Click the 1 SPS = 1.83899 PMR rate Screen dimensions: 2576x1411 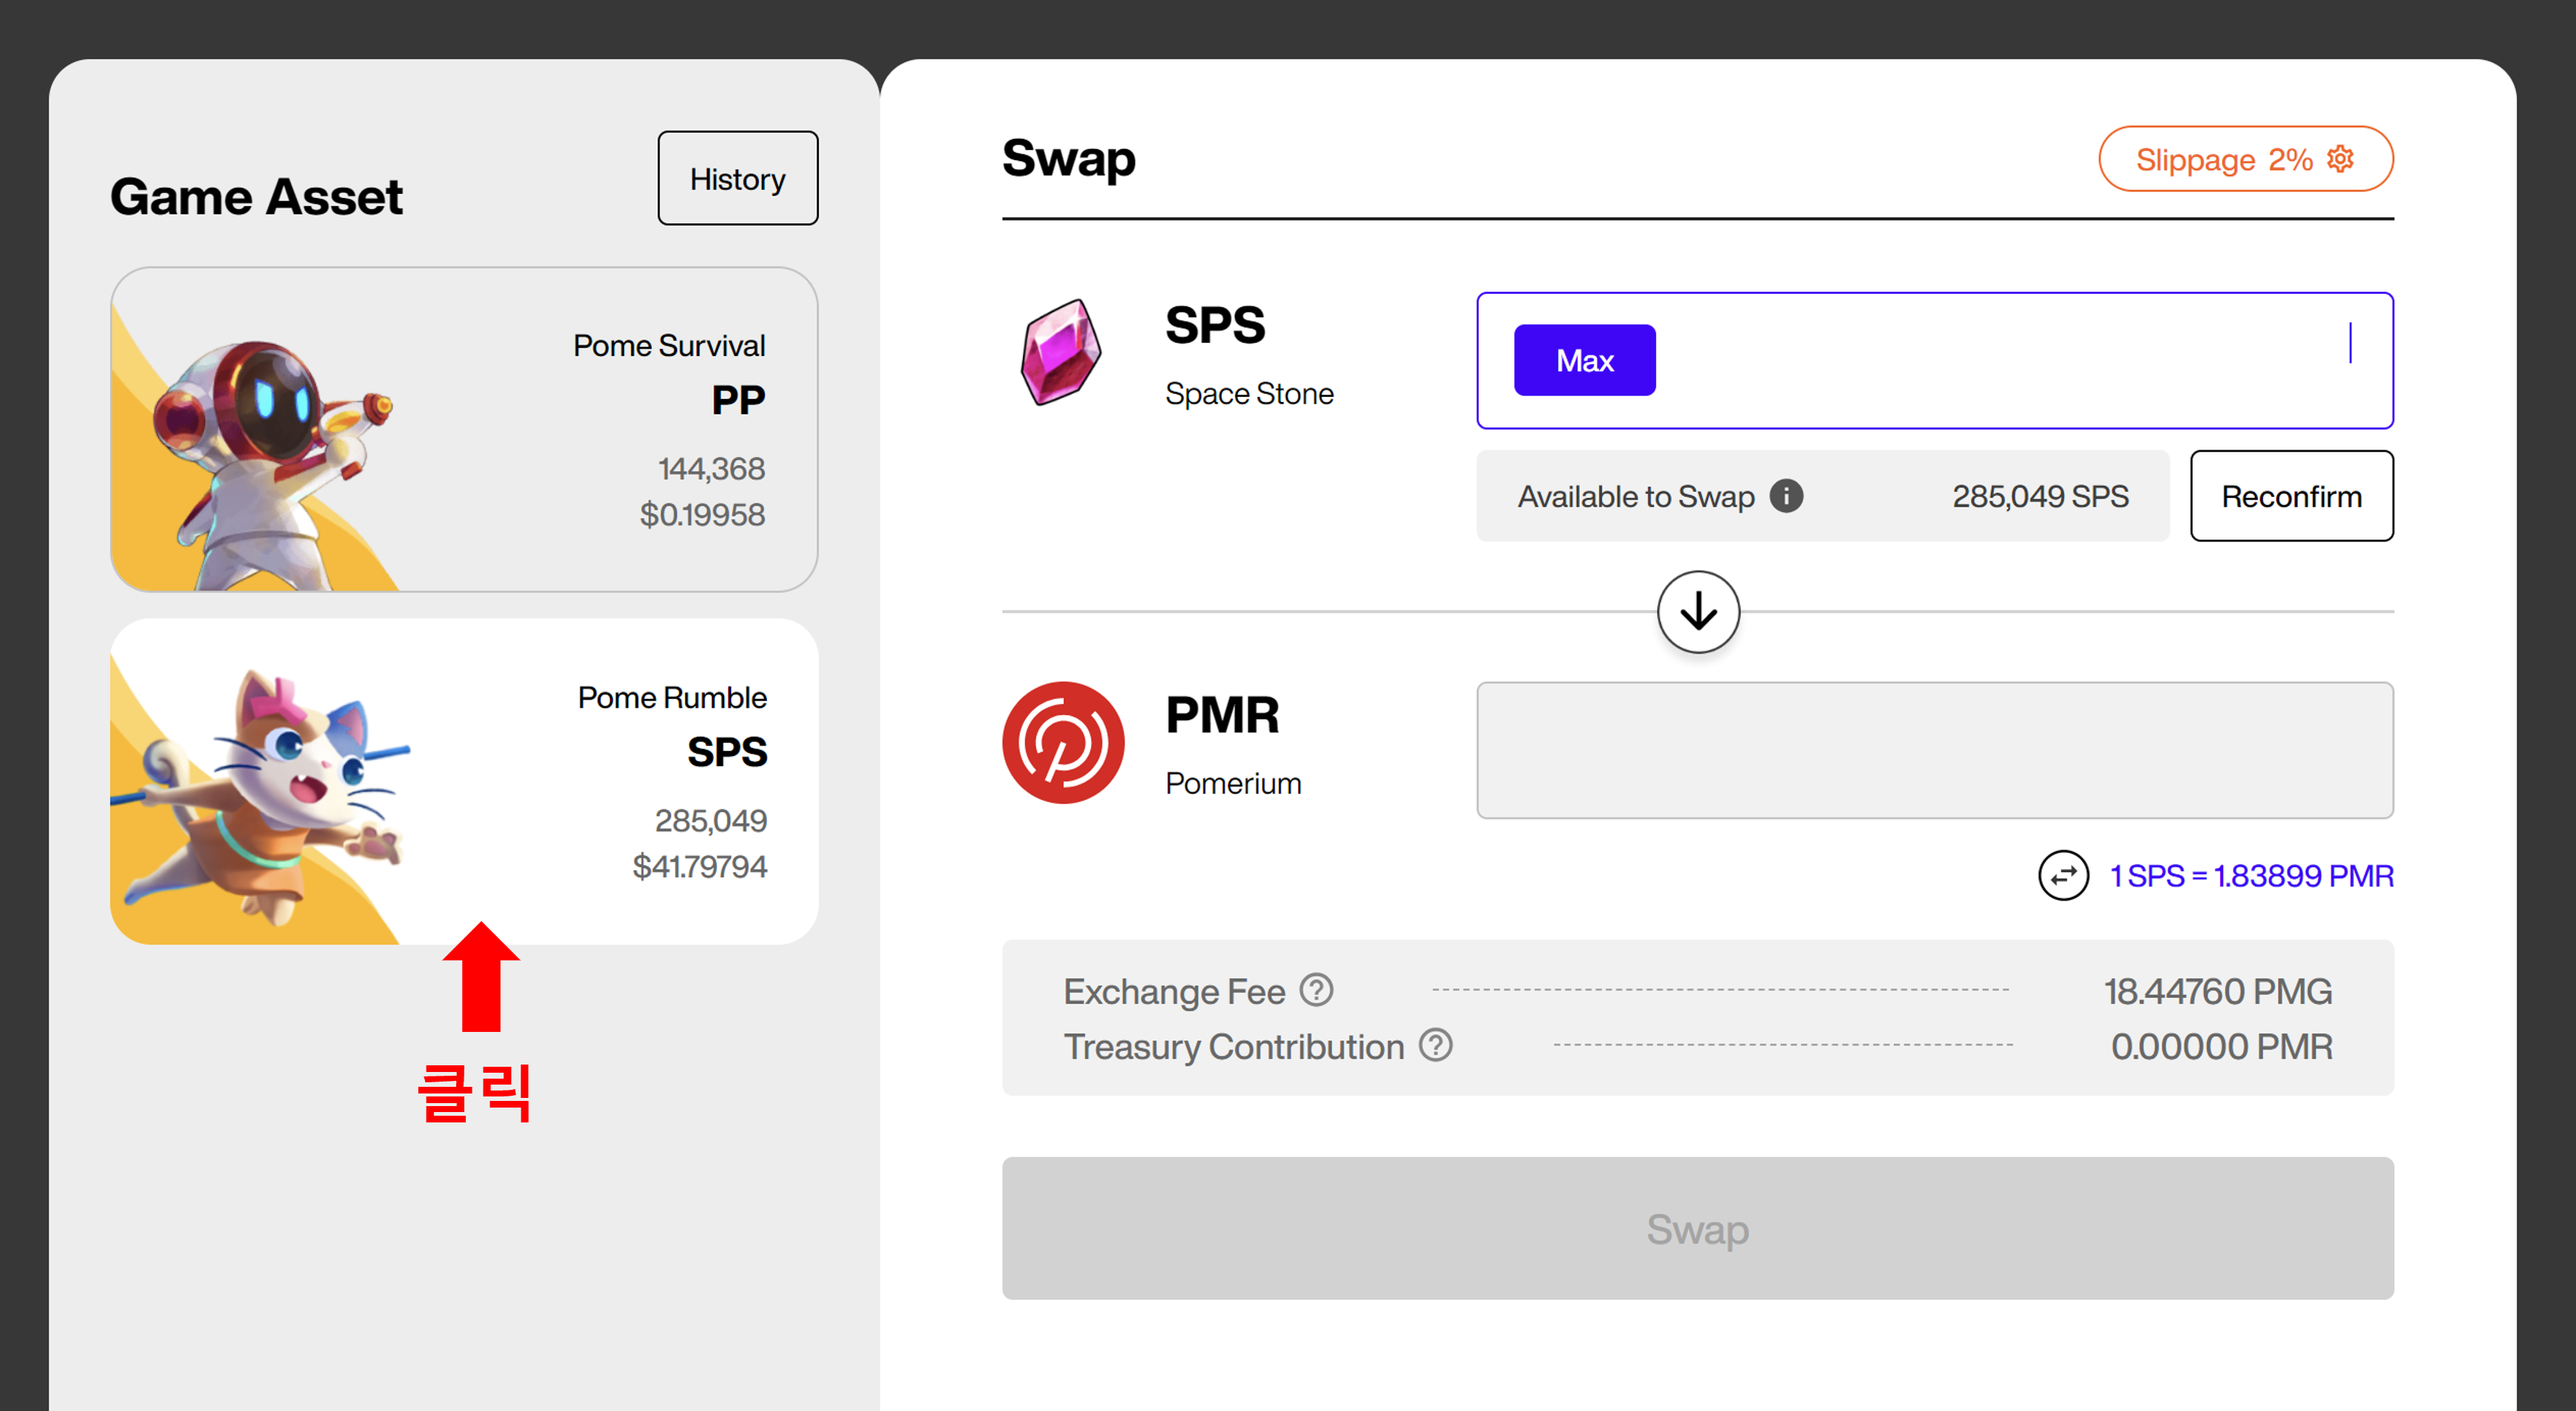(2251, 876)
